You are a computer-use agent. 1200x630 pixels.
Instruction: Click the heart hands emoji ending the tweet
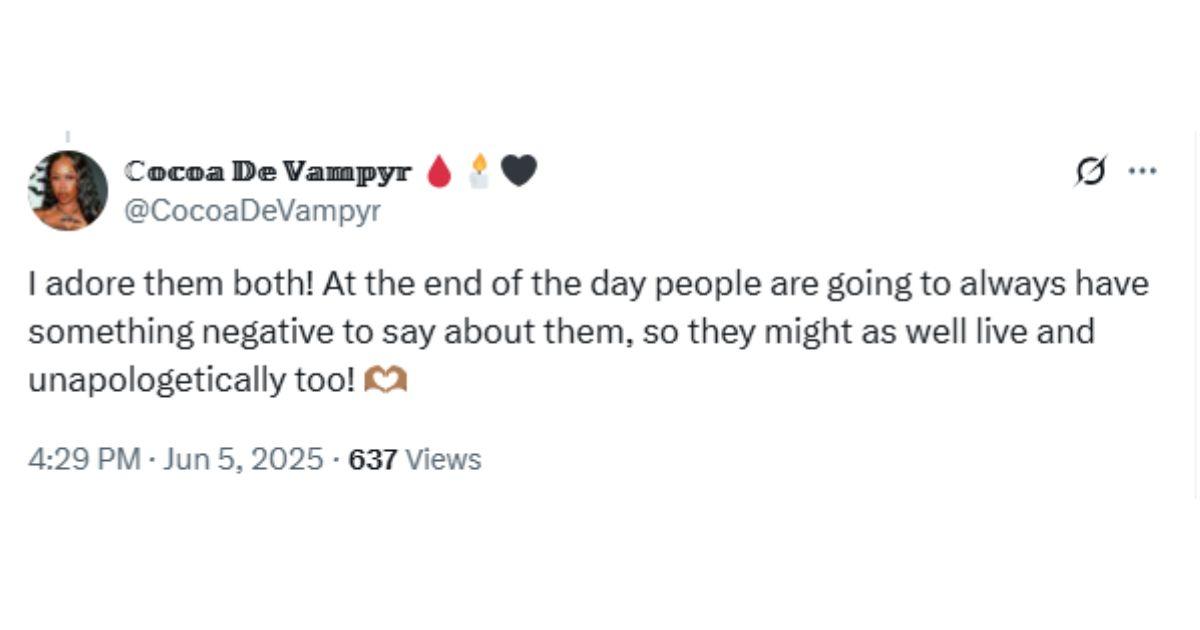(385, 381)
